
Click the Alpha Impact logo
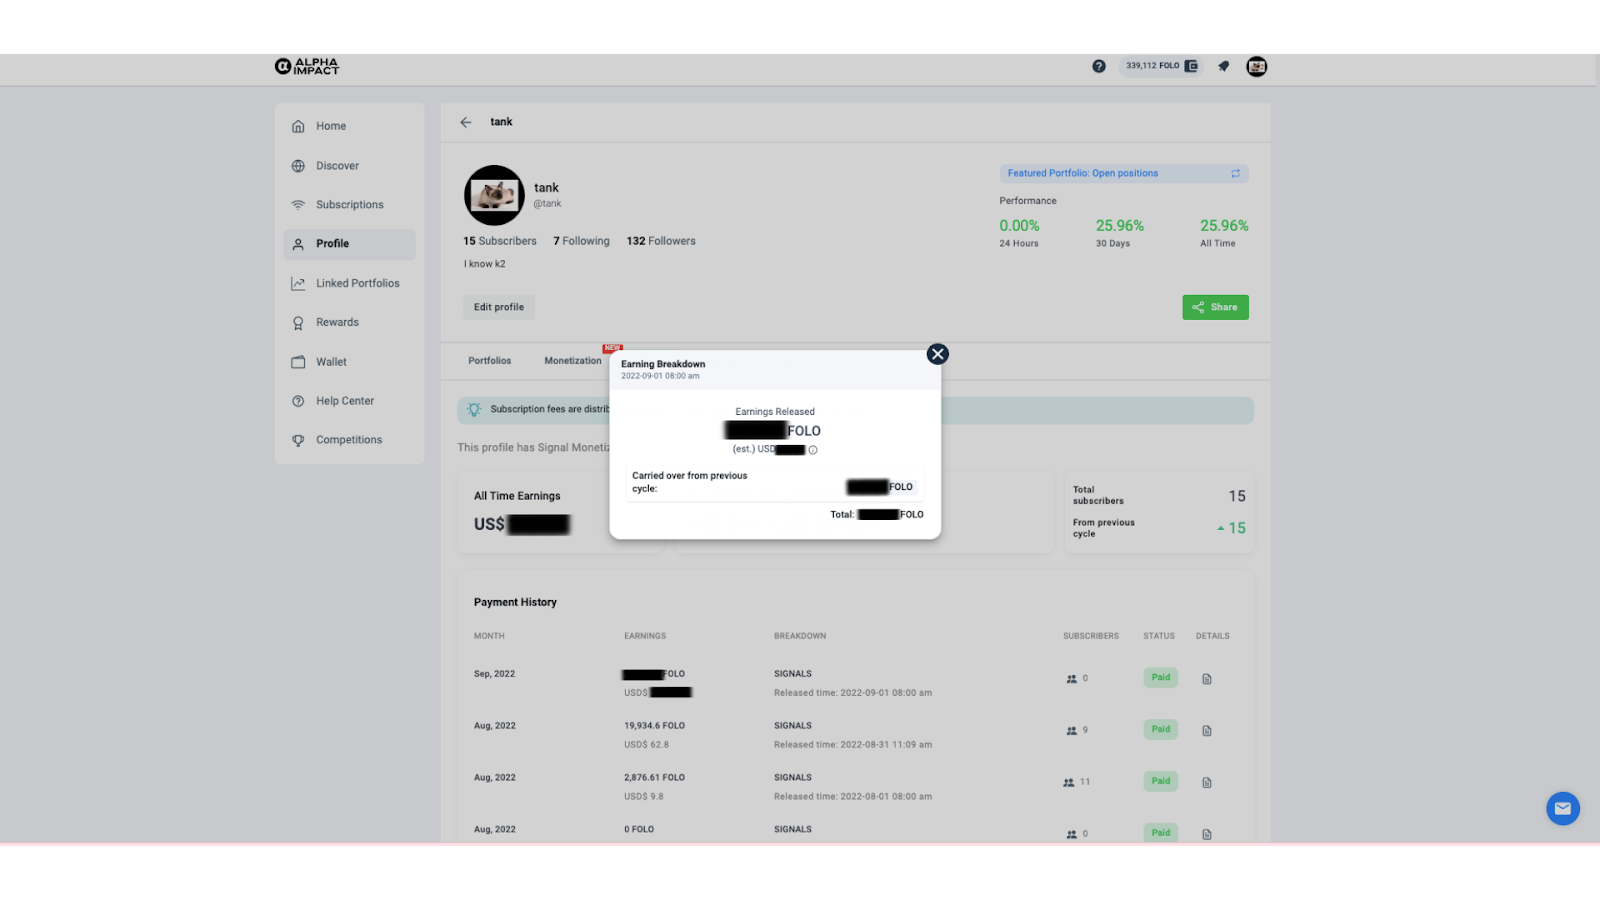(x=307, y=66)
